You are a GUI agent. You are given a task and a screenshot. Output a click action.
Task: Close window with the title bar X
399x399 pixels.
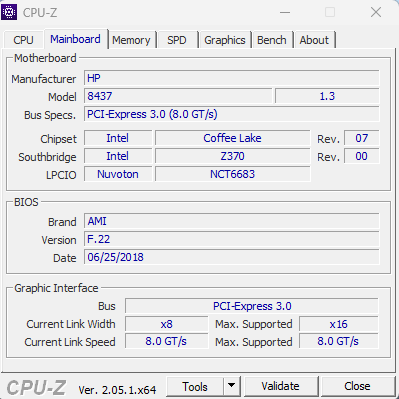point(376,13)
